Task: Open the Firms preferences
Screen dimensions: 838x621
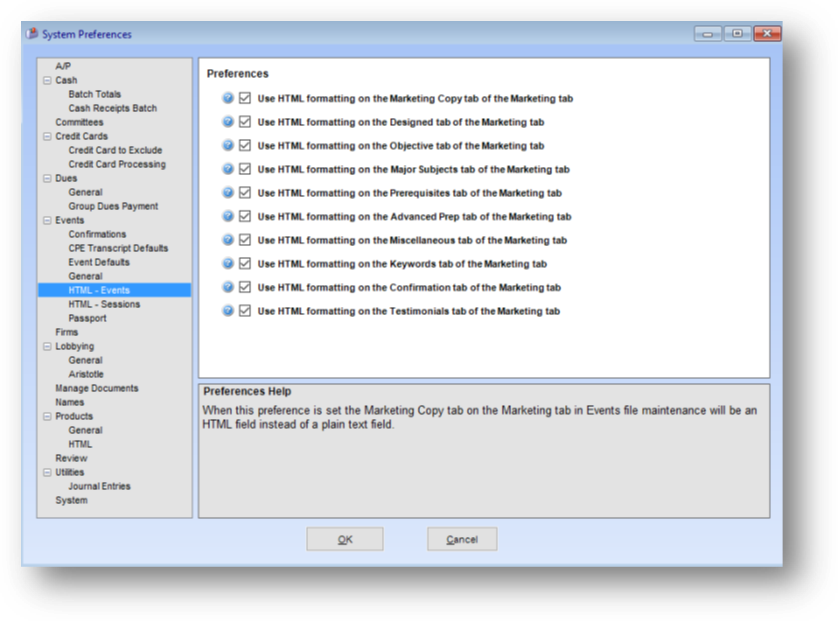Action: (x=66, y=332)
